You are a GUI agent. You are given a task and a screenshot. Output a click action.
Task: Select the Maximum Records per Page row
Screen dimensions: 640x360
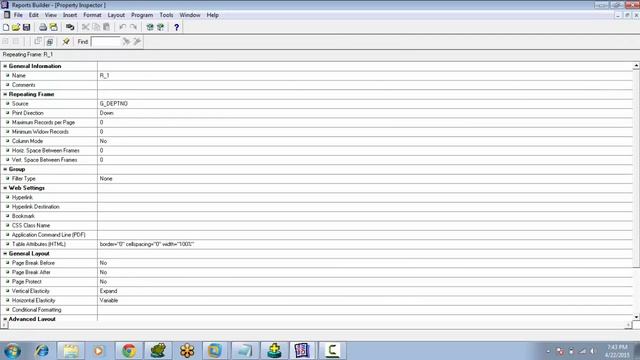pyautogui.click(x=317, y=122)
